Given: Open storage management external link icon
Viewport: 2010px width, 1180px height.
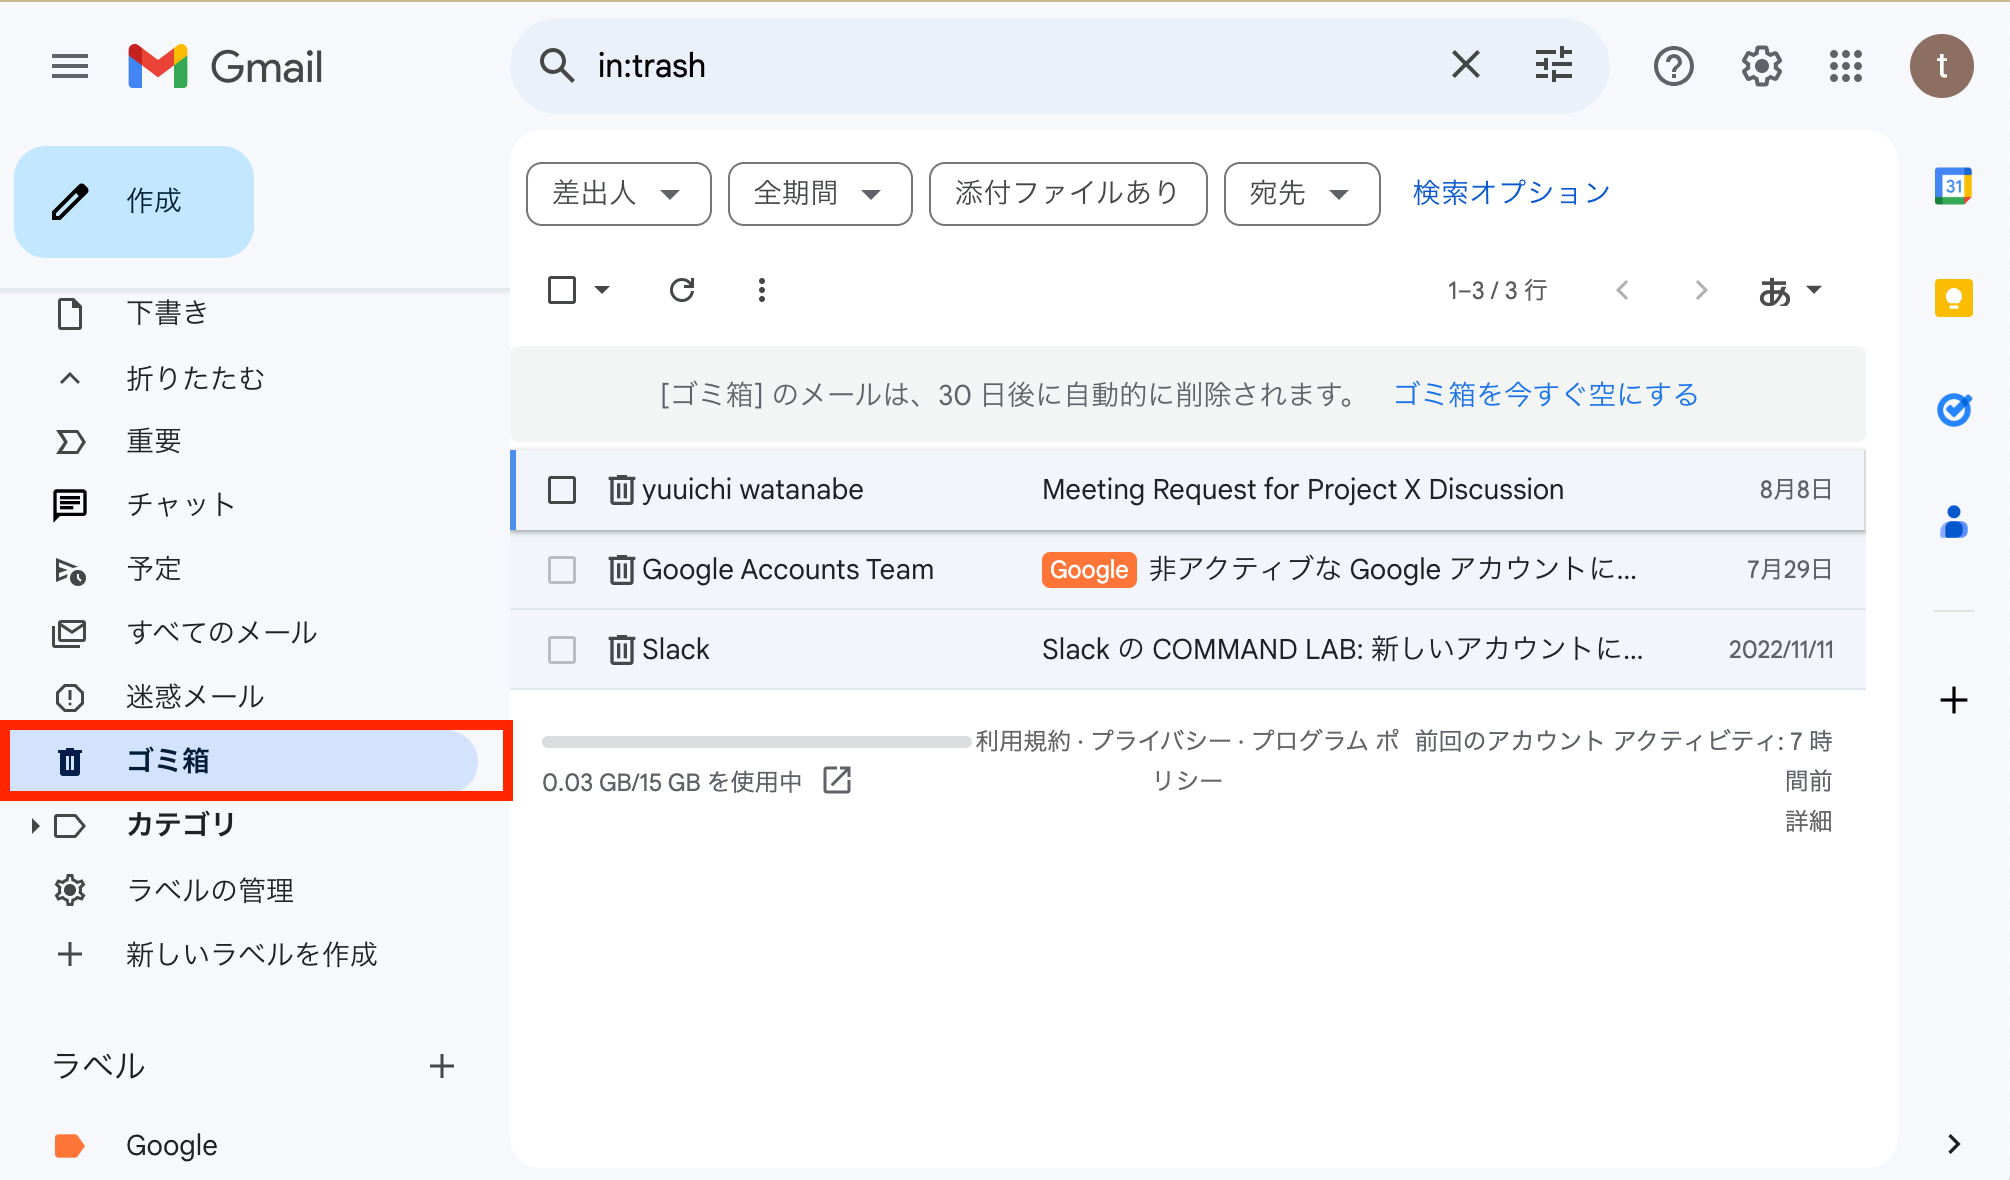Looking at the screenshot, I should 837,780.
